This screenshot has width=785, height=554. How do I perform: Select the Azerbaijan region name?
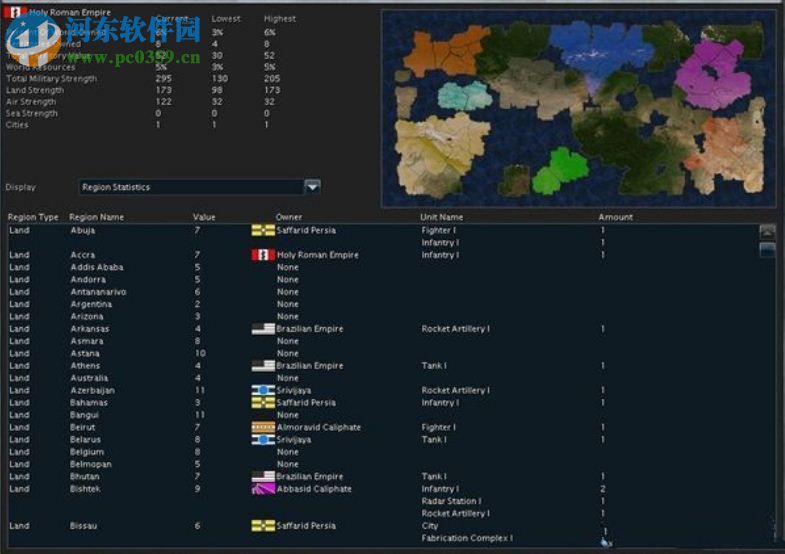click(x=92, y=390)
